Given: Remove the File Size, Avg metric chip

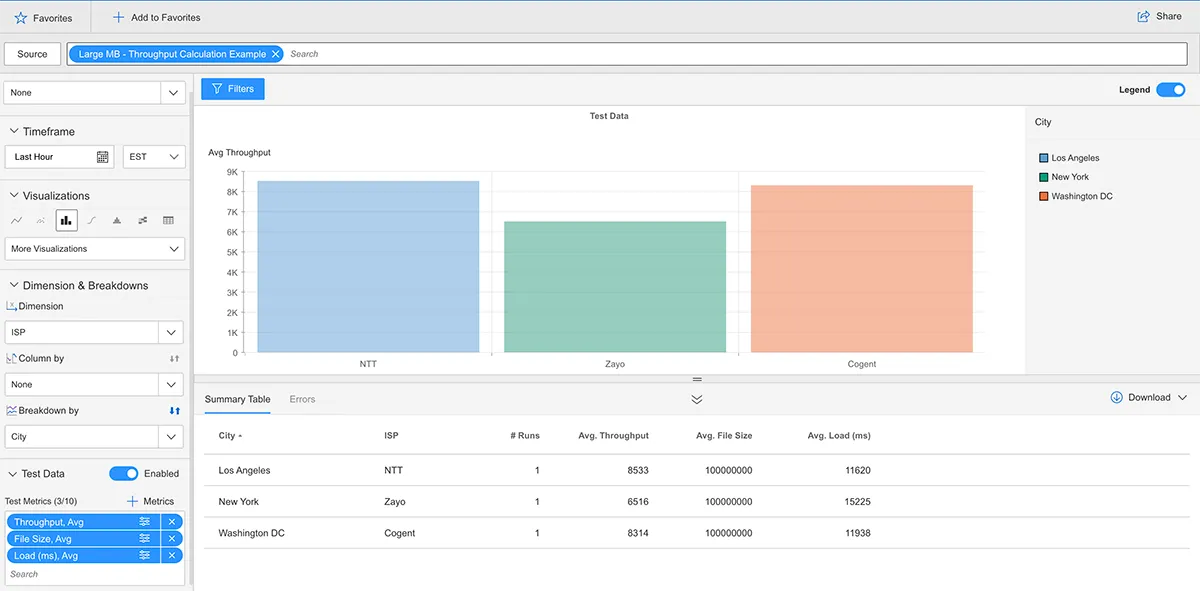Looking at the screenshot, I should coord(171,539).
